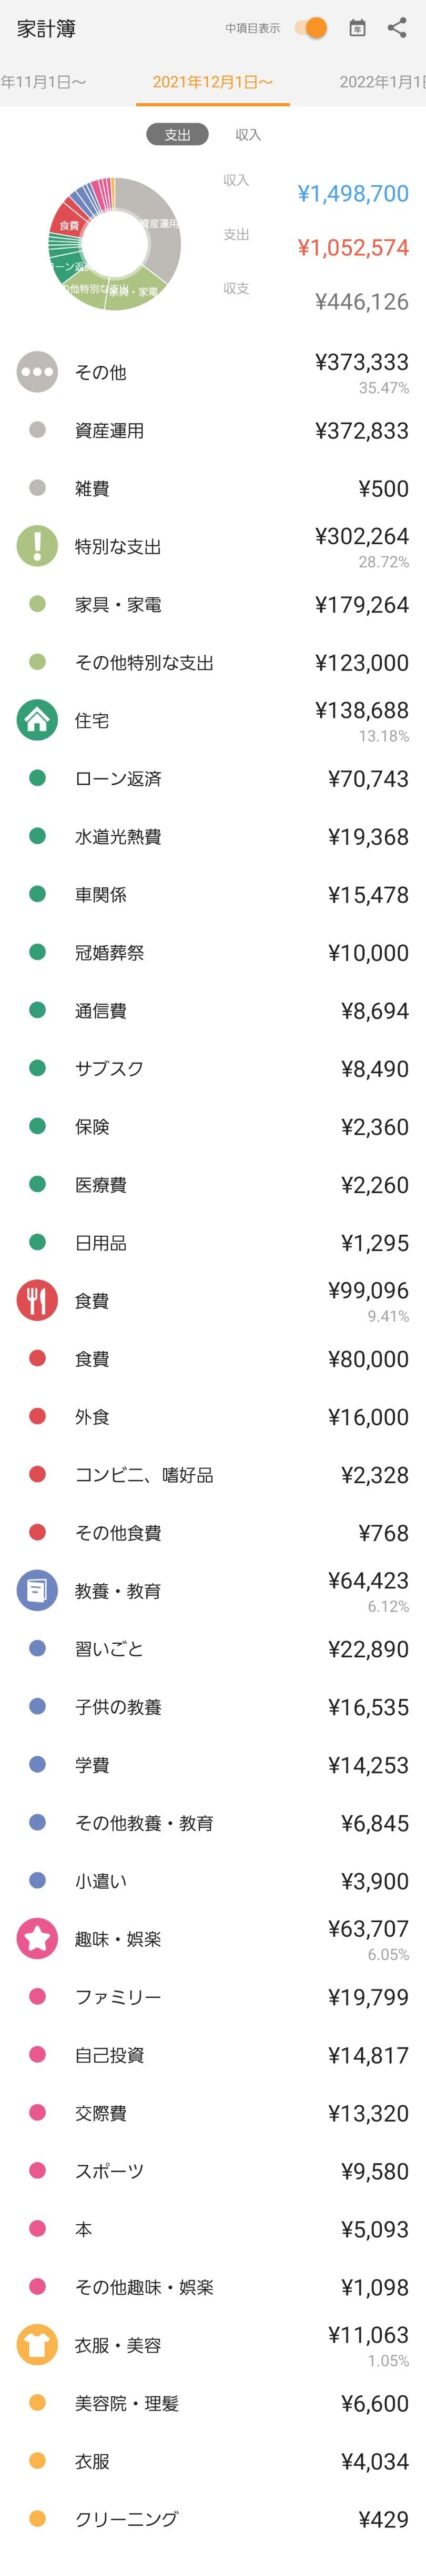Open the 家具・家電 subcategory row
This screenshot has height=2560, width=426.
tap(213, 604)
